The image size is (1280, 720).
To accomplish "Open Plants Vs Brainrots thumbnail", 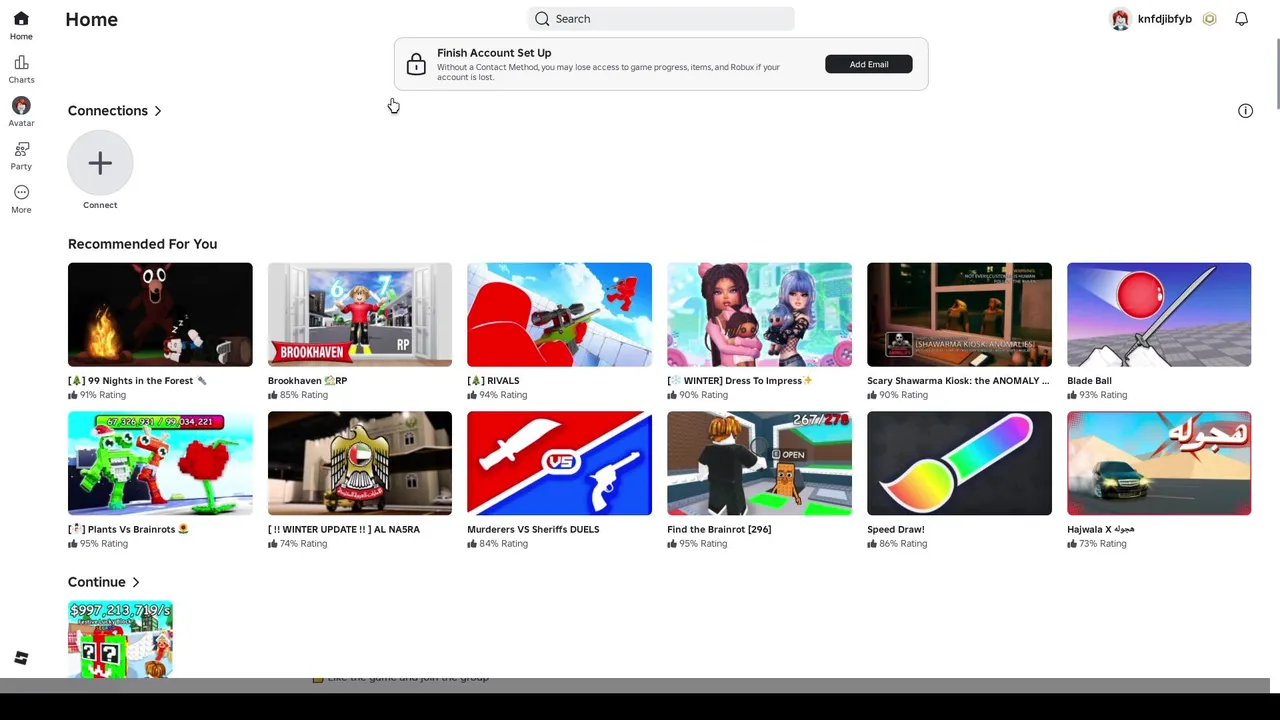I will [x=160, y=464].
